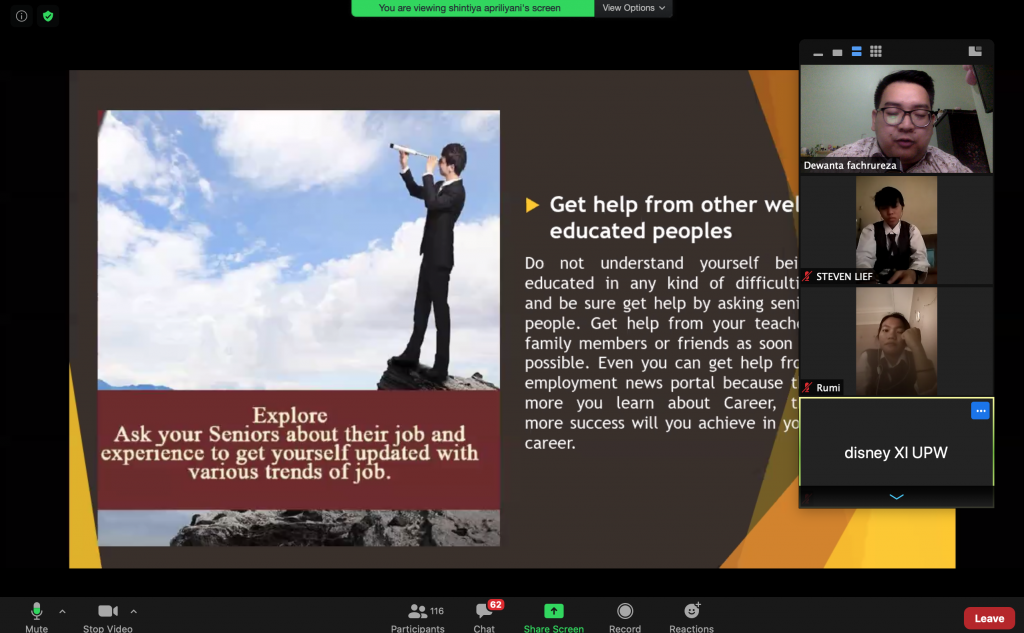Select Dewanta fachrureza's video thumbnail

pyautogui.click(x=897, y=118)
